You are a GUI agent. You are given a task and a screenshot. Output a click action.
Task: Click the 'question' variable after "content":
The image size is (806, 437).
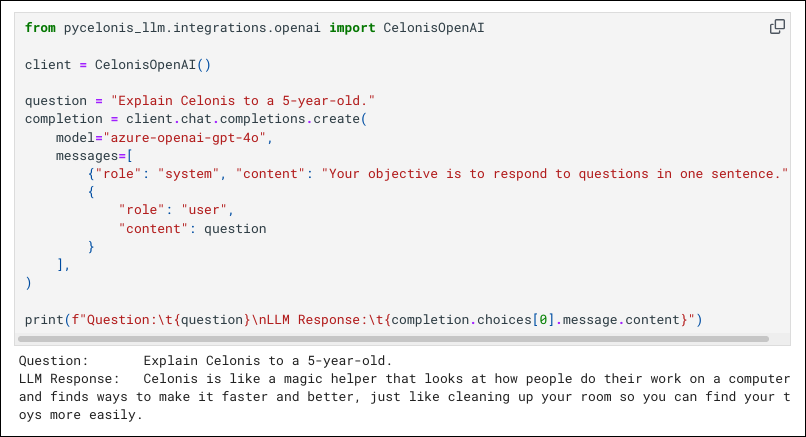235,229
